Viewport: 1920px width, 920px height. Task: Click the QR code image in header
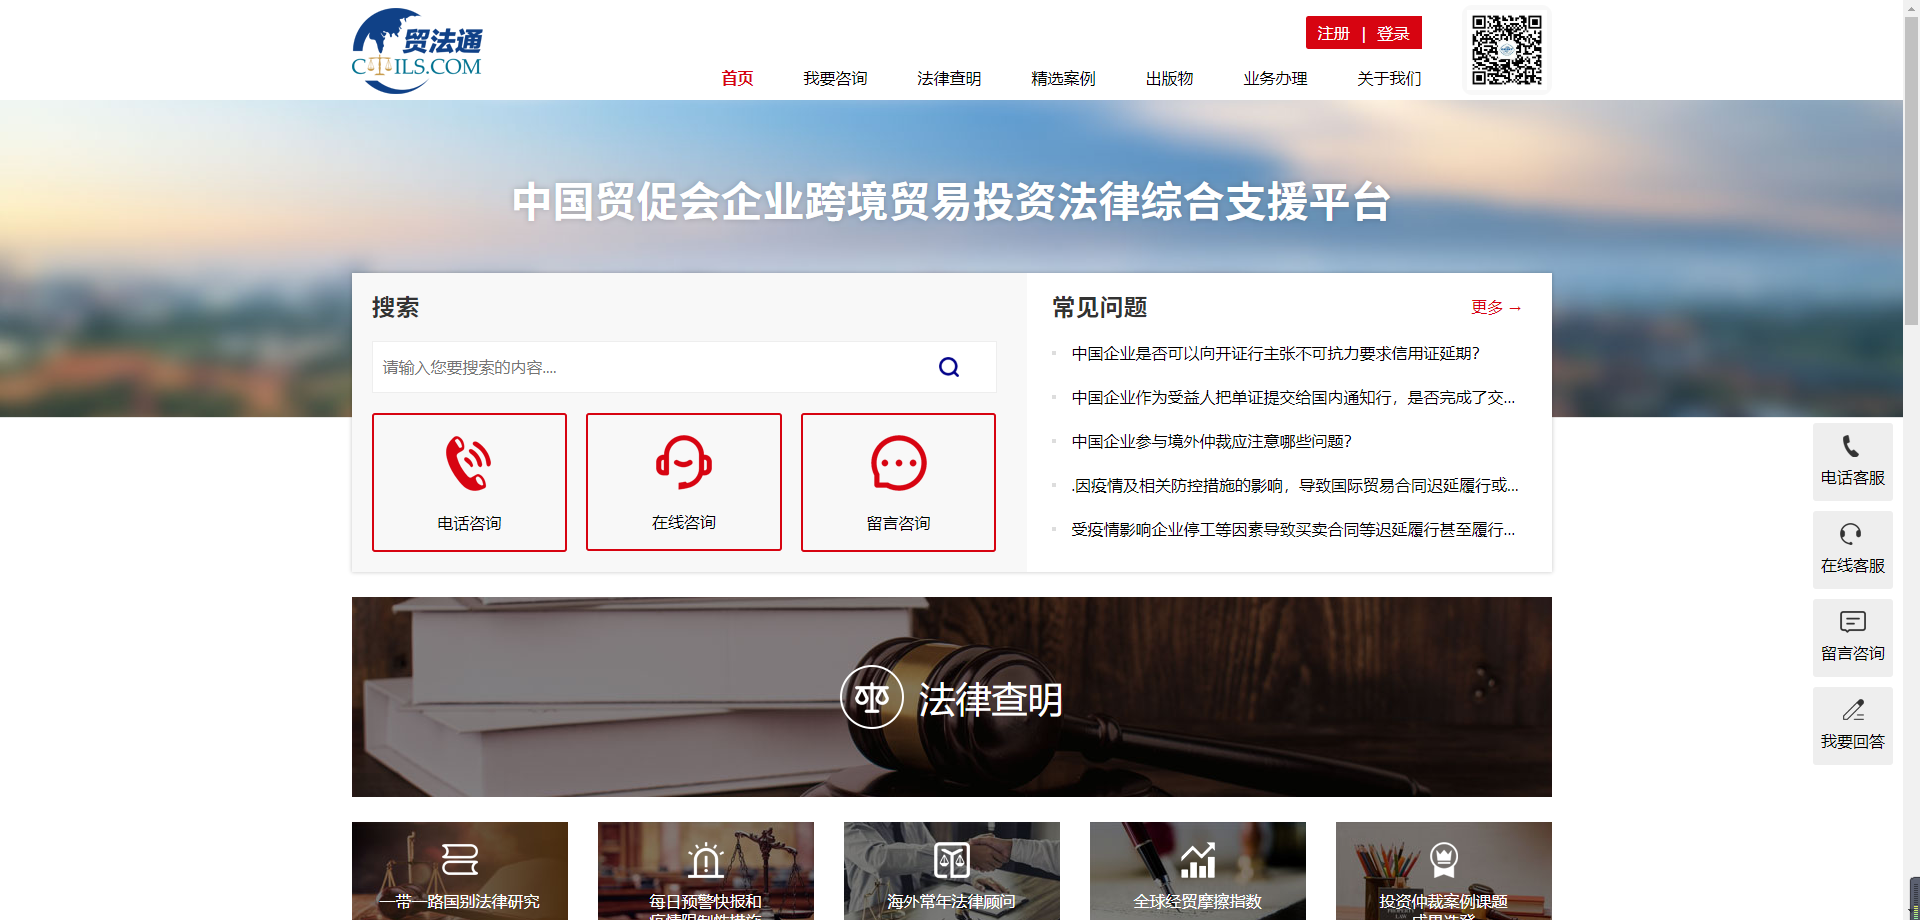point(1506,50)
